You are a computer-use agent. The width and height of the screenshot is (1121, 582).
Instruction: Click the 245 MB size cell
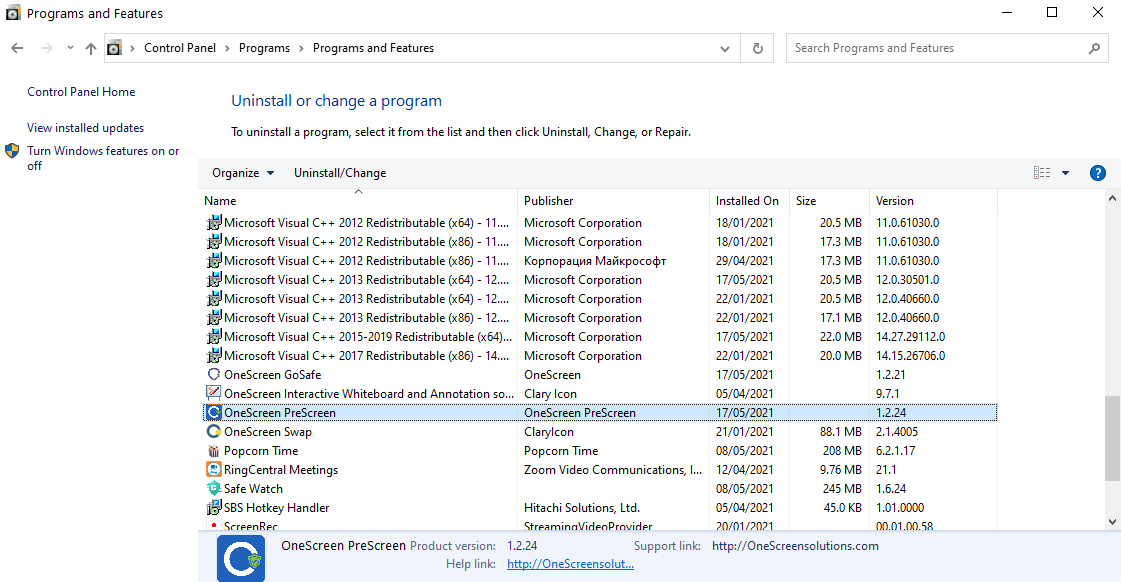(842, 489)
